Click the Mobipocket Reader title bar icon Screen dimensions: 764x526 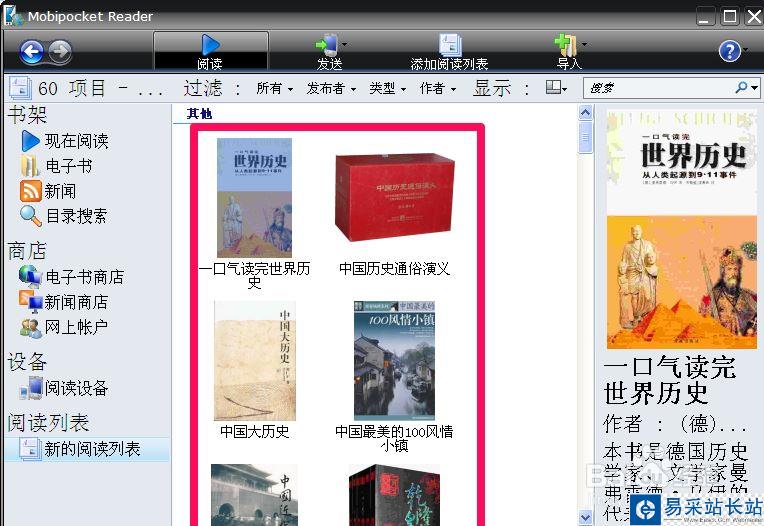tap(13, 16)
